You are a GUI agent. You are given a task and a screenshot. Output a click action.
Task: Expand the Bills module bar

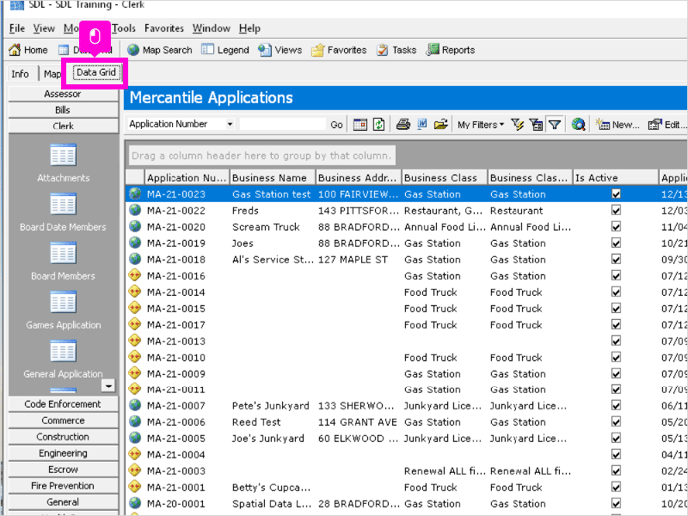63,110
